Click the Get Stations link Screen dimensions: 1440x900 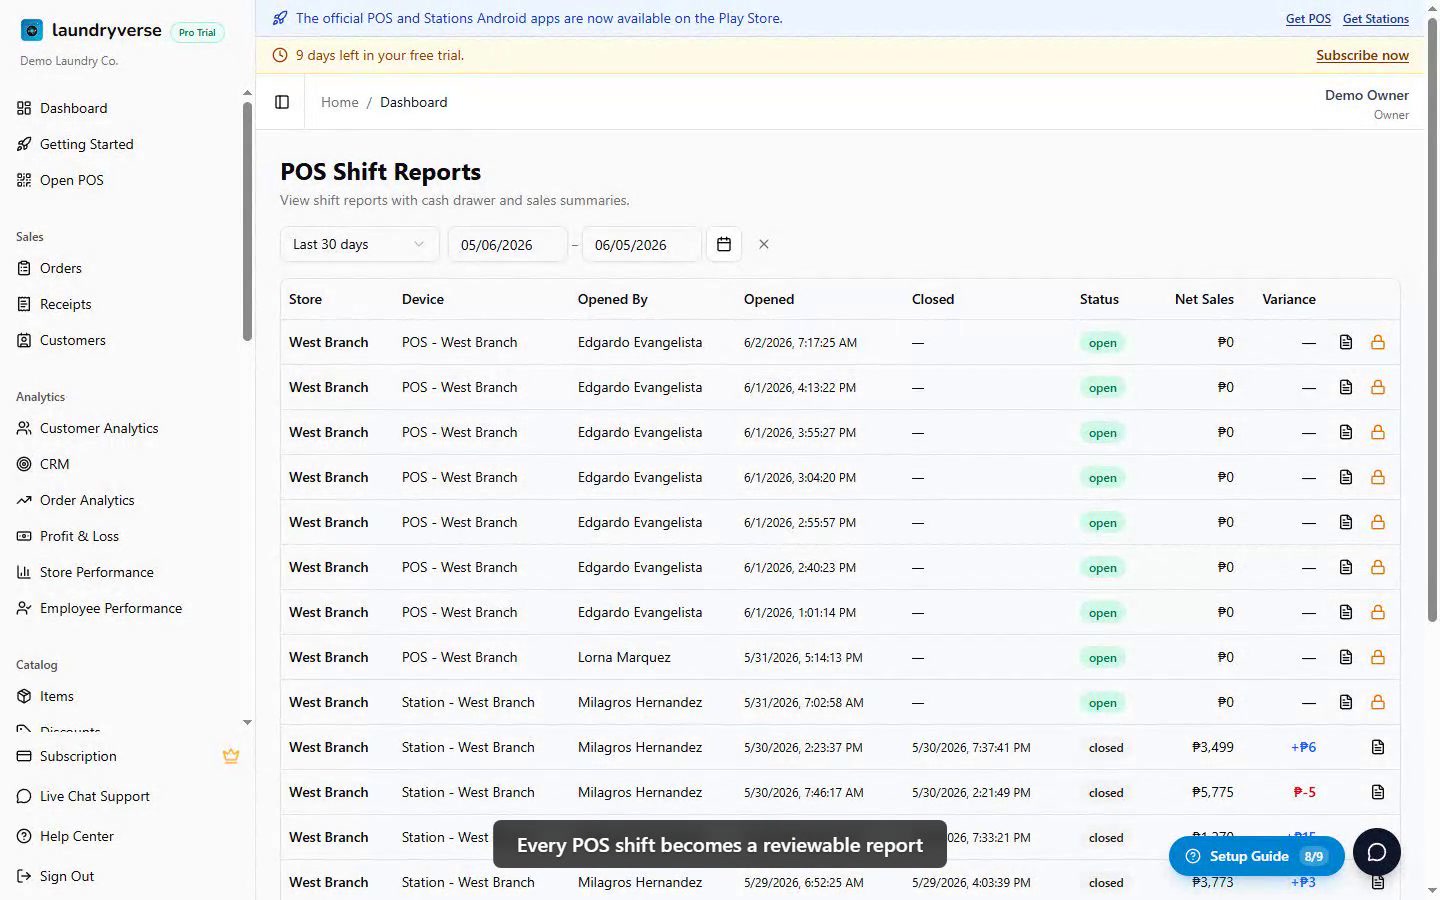coord(1375,19)
